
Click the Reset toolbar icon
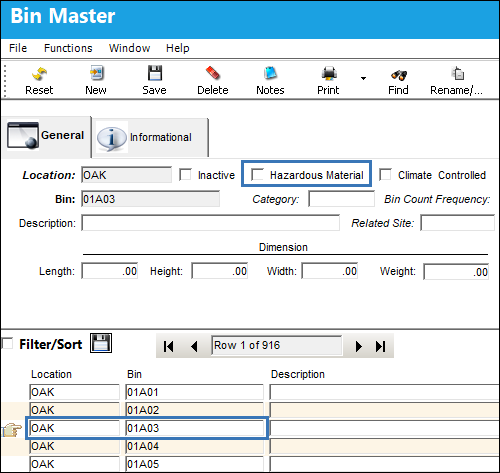click(x=39, y=73)
